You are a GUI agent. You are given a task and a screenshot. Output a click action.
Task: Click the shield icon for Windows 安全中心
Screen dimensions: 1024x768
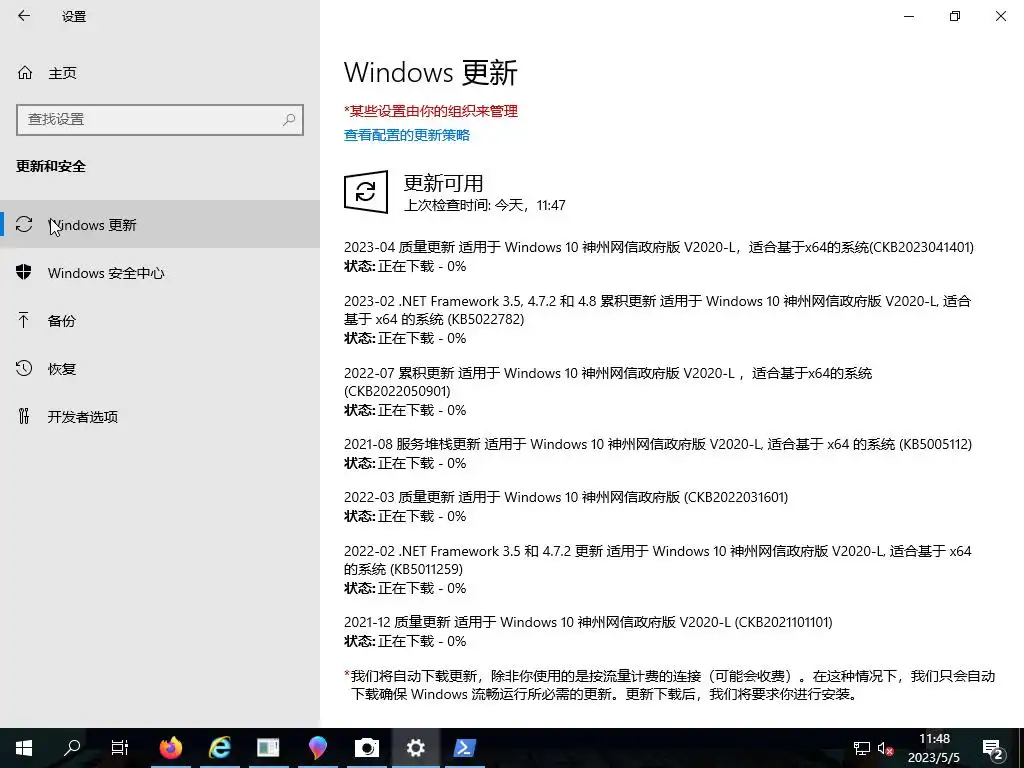coord(24,272)
